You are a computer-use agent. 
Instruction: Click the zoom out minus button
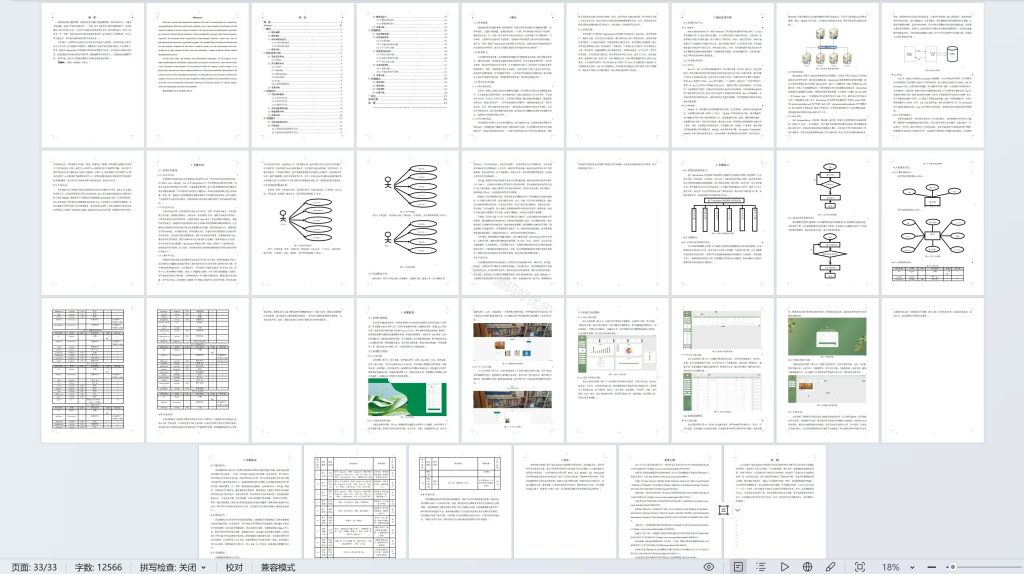click(x=932, y=567)
